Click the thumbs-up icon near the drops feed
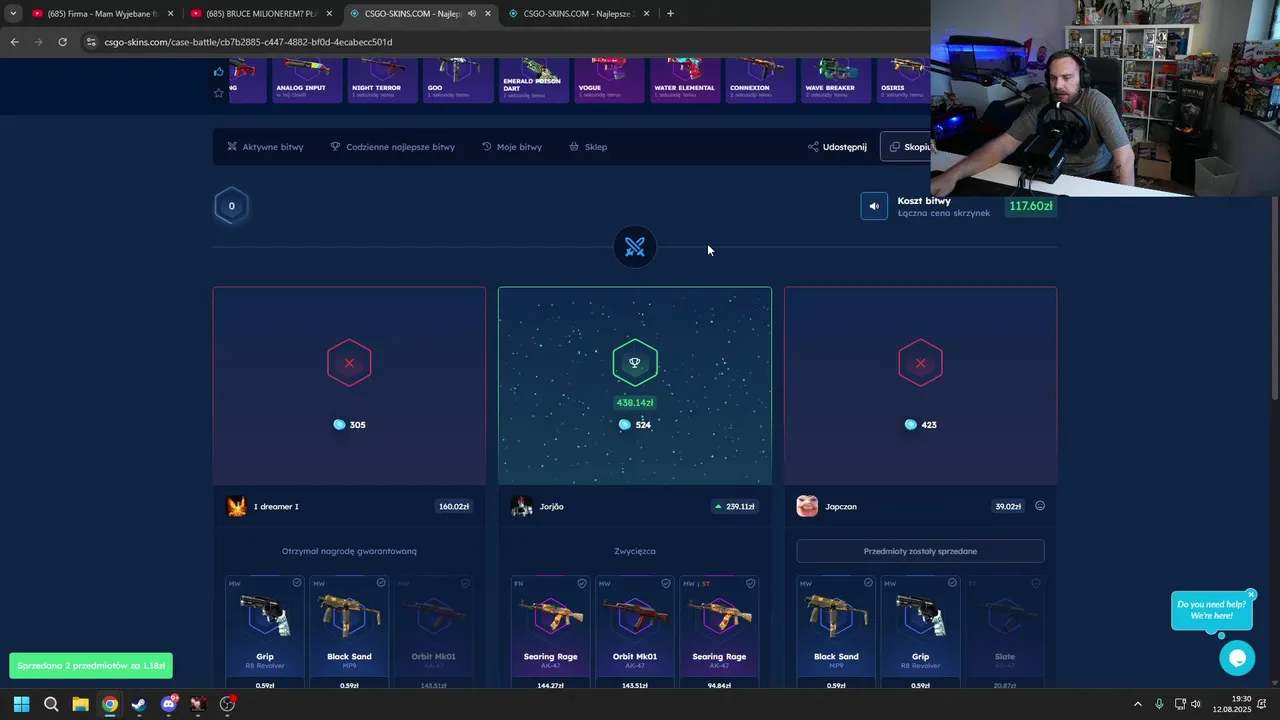Image resolution: width=1280 pixels, height=720 pixels. point(219,71)
